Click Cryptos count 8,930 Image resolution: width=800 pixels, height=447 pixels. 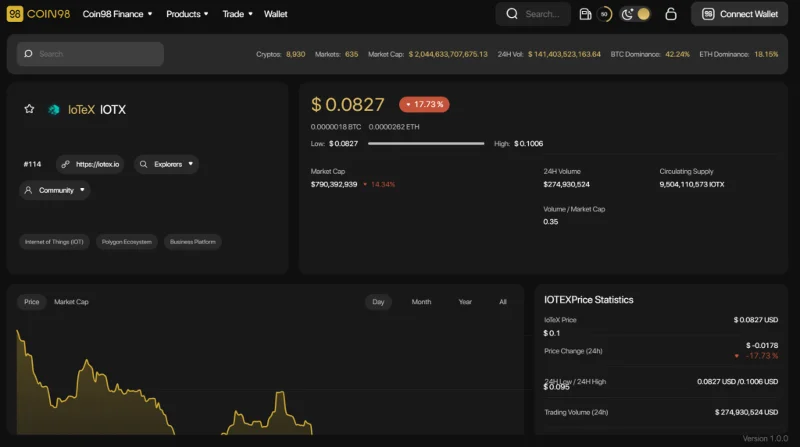(295, 54)
